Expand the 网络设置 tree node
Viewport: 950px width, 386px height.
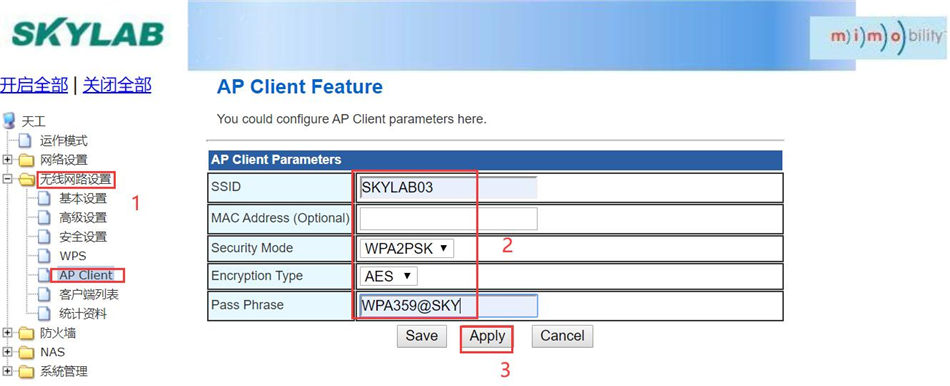7,160
